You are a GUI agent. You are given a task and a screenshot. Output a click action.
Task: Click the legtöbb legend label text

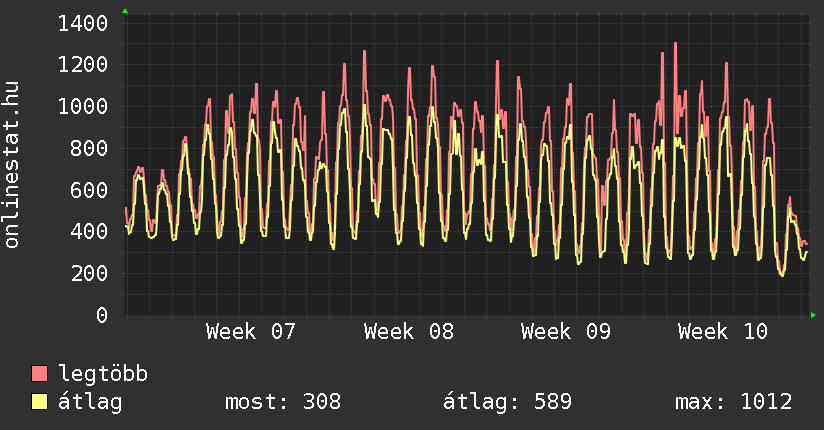tap(103, 374)
